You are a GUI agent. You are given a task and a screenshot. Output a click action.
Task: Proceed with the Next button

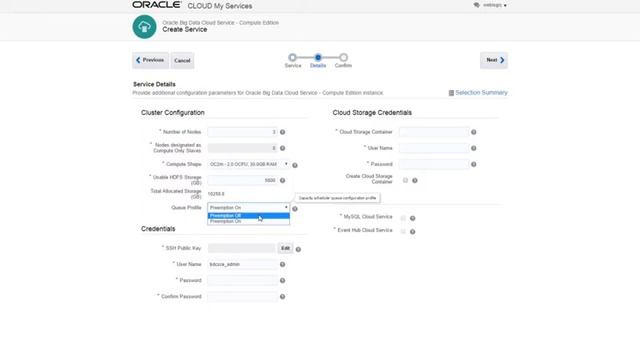tap(494, 60)
